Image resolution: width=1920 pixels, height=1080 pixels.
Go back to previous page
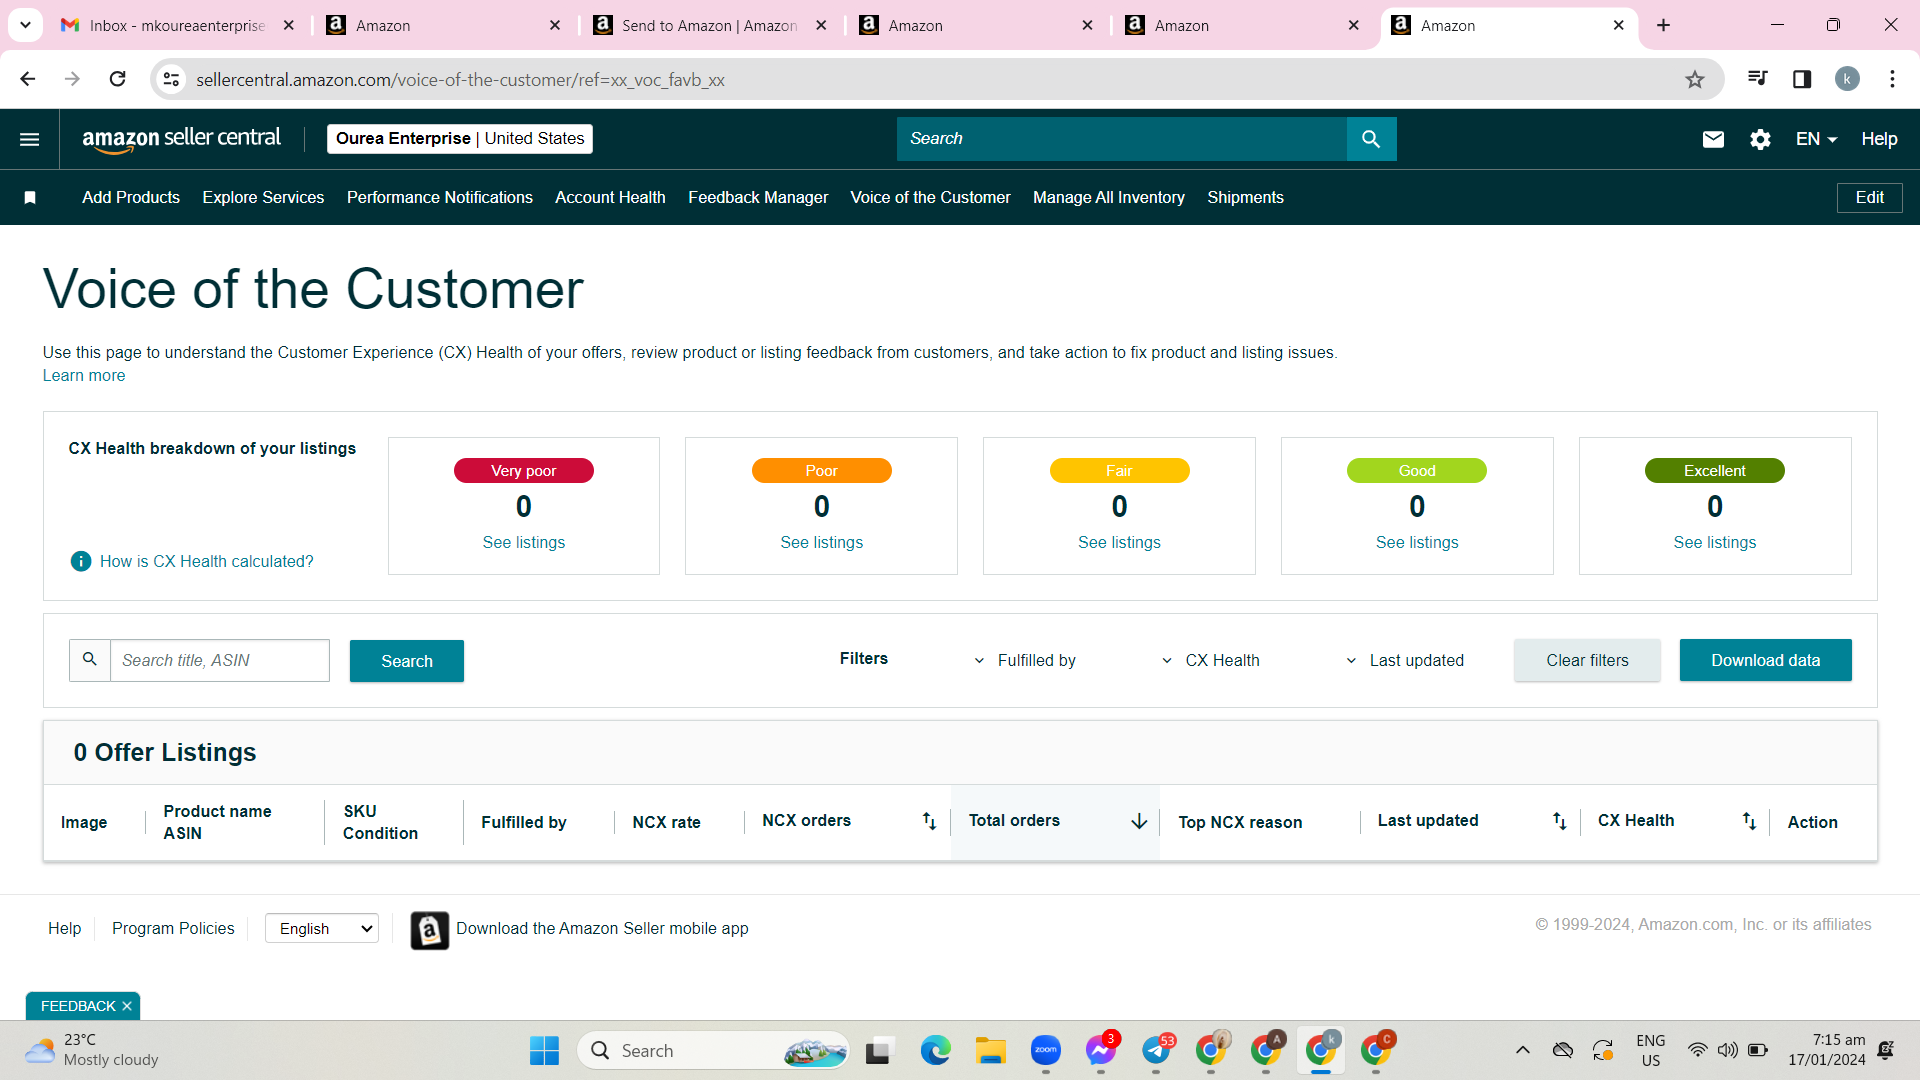click(28, 79)
